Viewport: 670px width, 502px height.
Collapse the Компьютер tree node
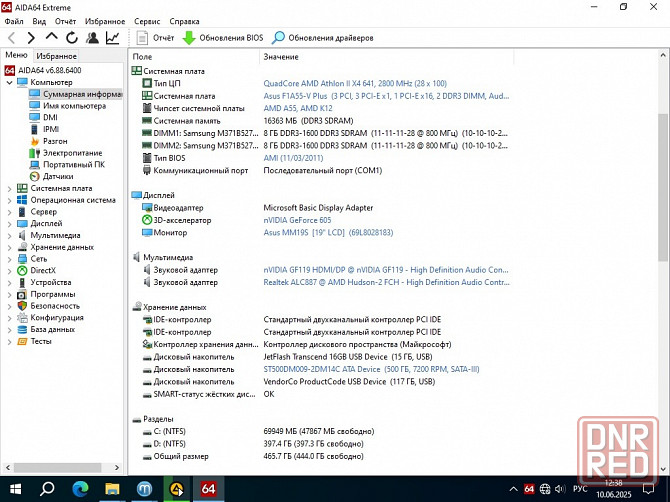point(9,82)
